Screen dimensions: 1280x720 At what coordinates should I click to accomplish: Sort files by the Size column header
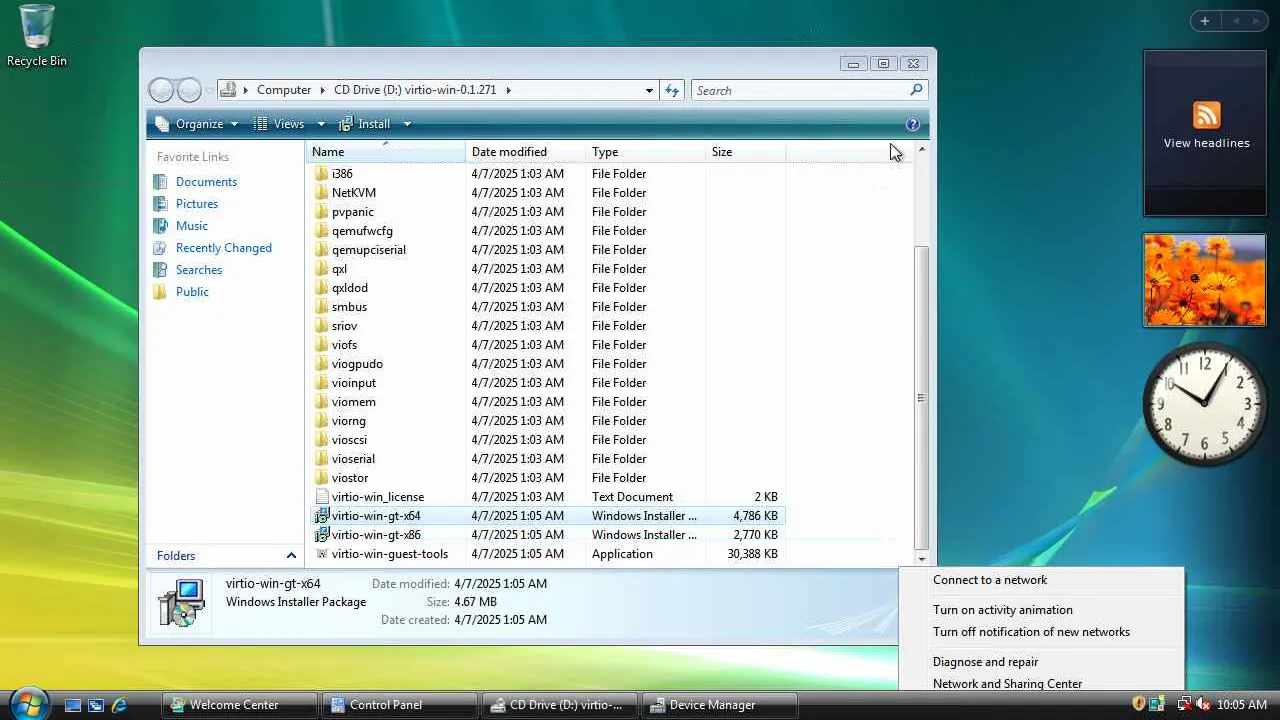coord(746,152)
